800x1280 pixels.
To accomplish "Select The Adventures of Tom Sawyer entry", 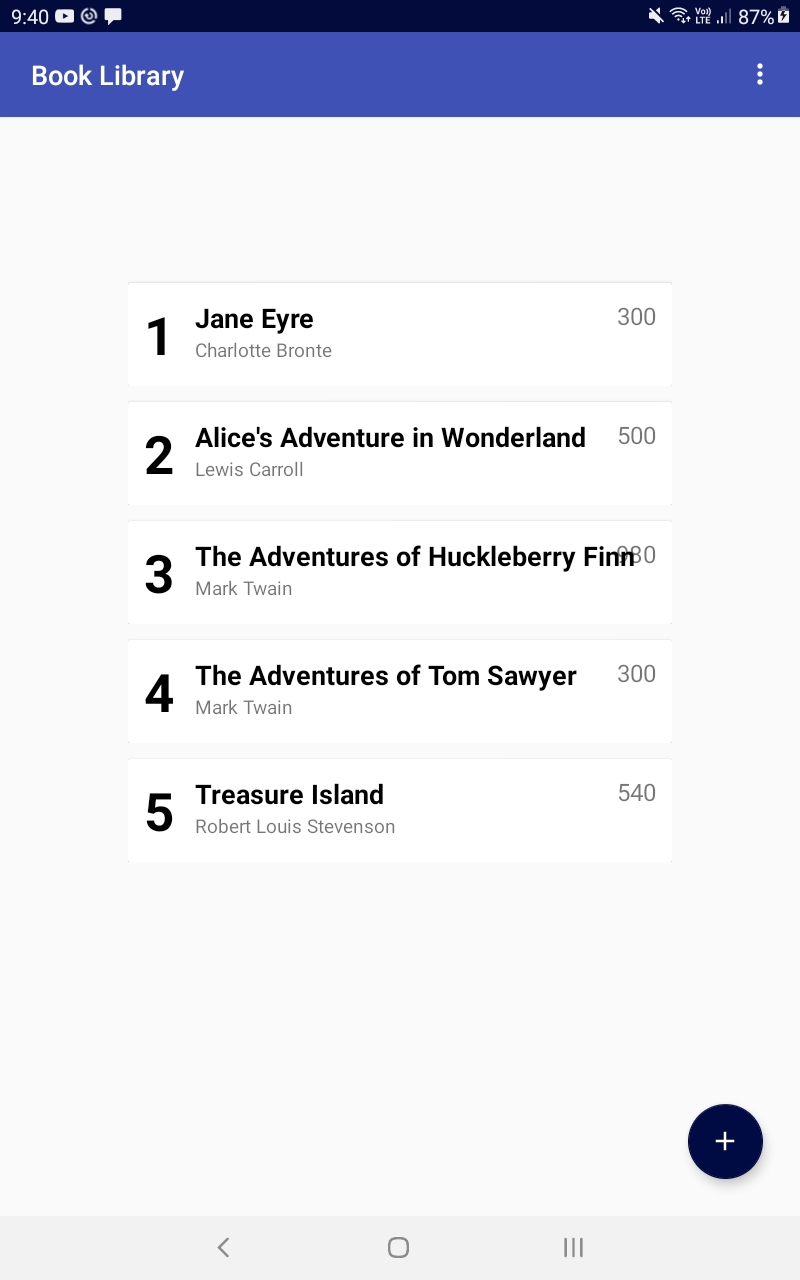I will tap(400, 691).
